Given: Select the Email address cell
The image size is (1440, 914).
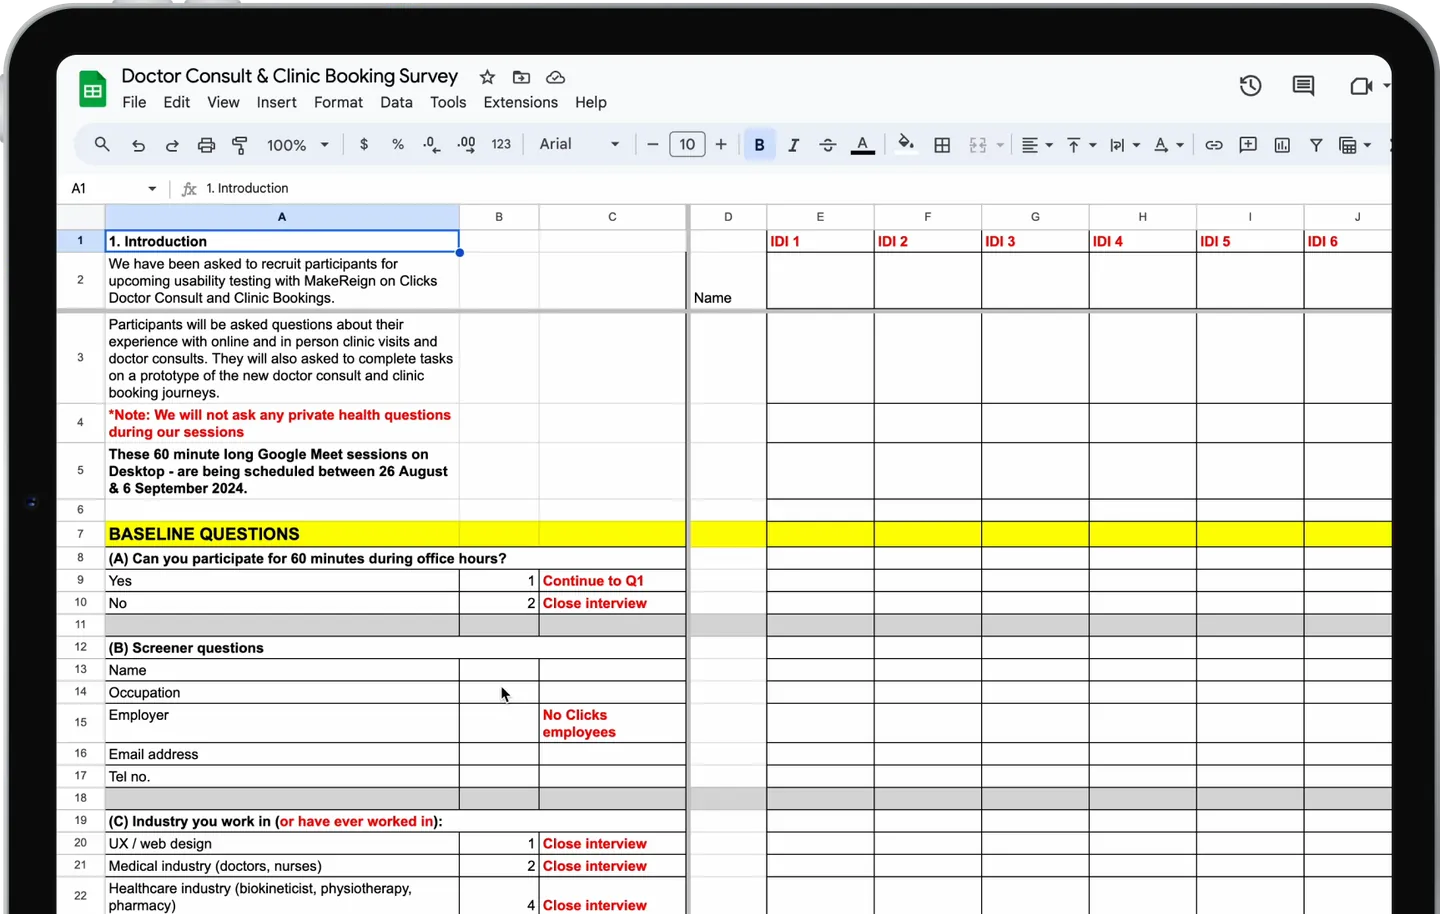Looking at the screenshot, I should (282, 754).
